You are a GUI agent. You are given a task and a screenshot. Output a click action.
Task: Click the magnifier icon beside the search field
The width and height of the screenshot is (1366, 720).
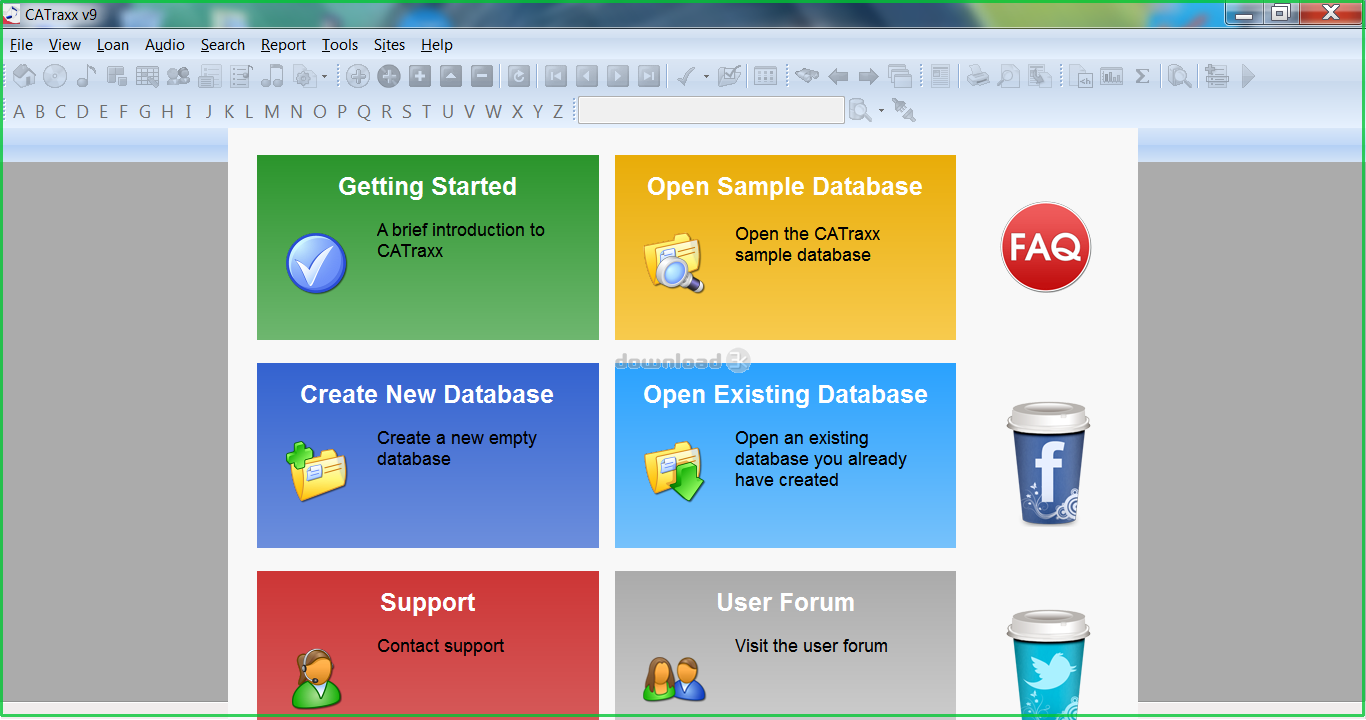860,110
